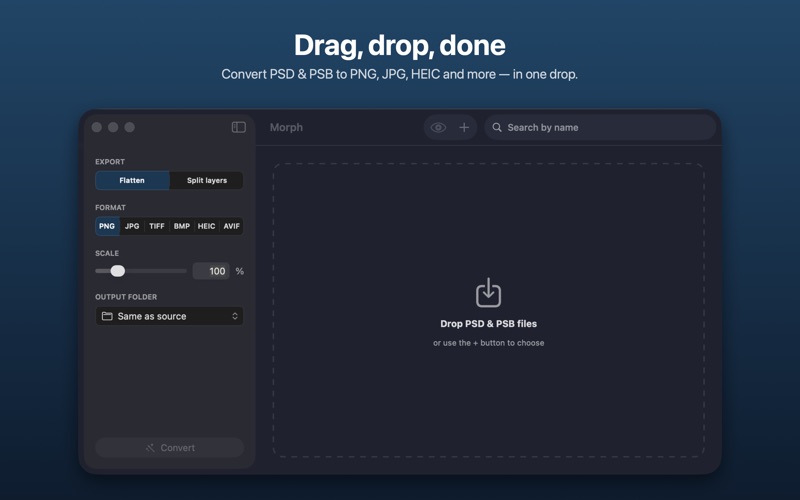The height and width of the screenshot is (500, 800).
Task: Click the Scale slider handle
Action: (118, 271)
